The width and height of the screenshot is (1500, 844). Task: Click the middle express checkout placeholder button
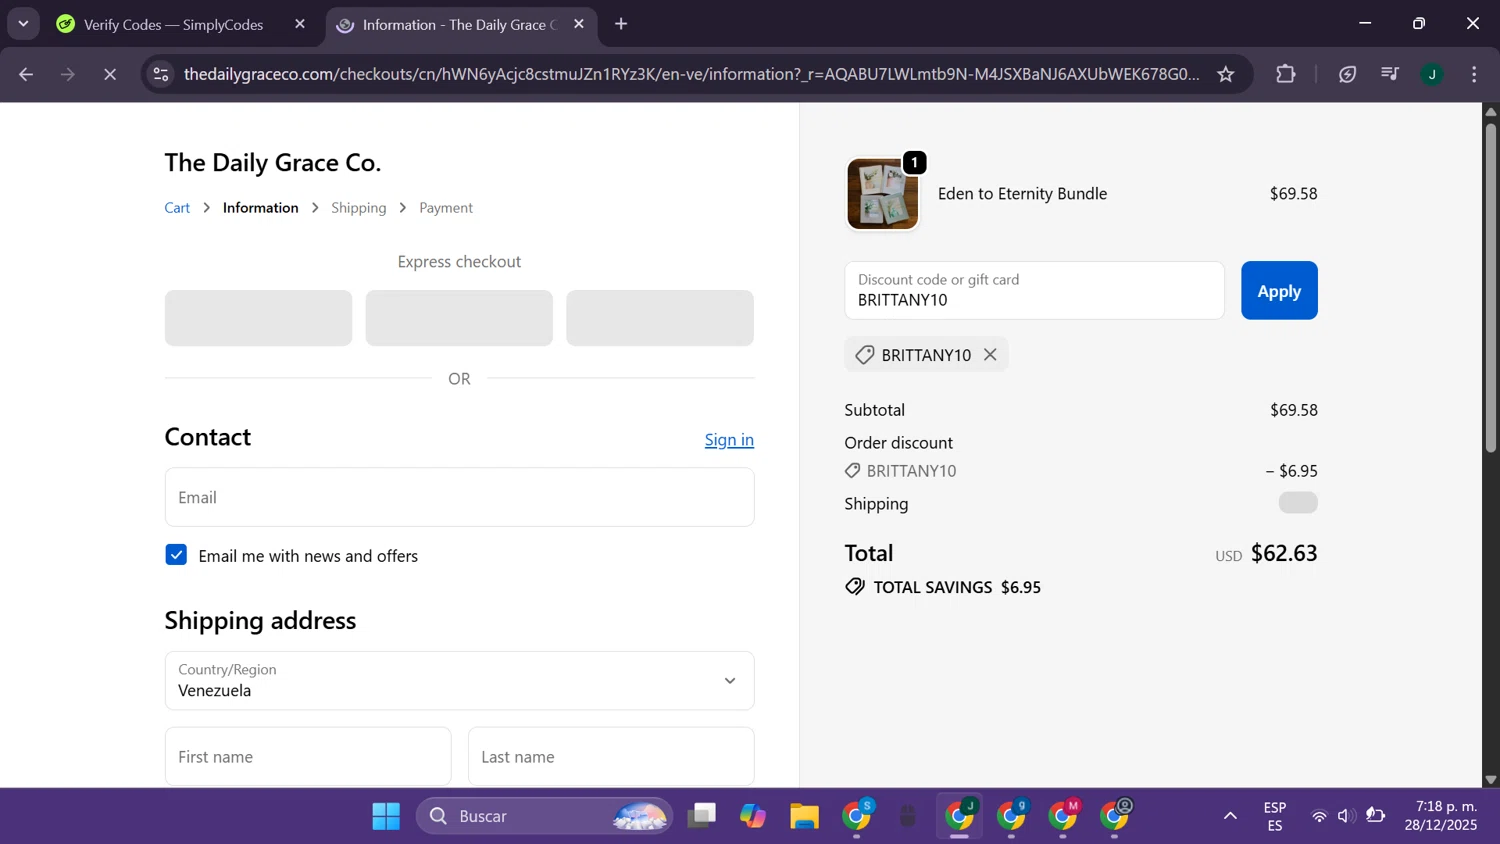[x=459, y=318]
